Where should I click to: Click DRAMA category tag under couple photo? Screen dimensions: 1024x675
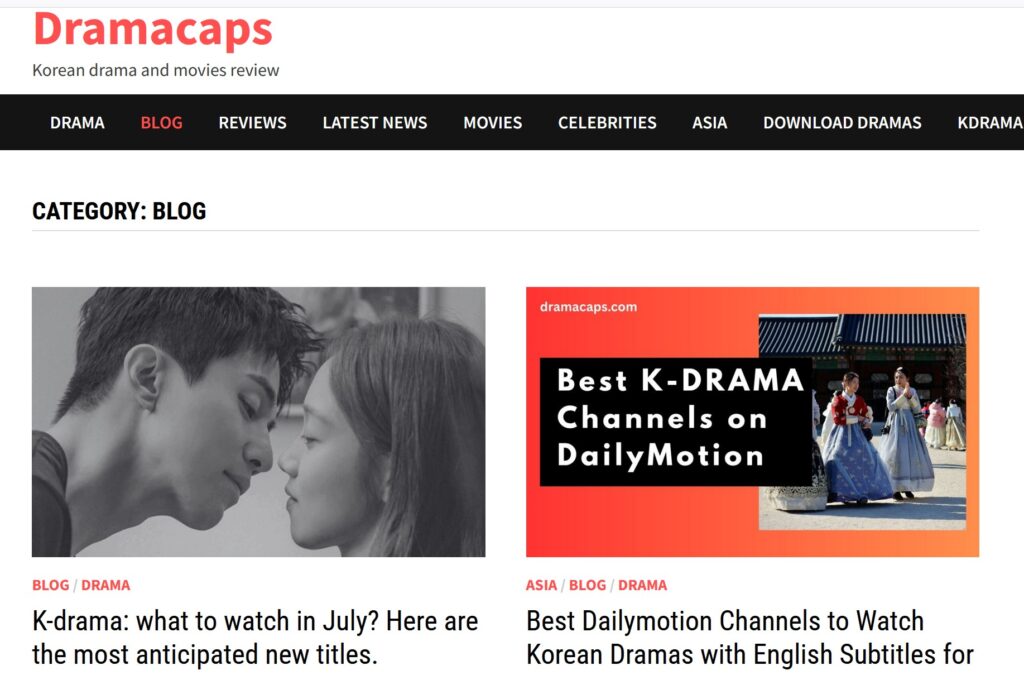pos(105,585)
